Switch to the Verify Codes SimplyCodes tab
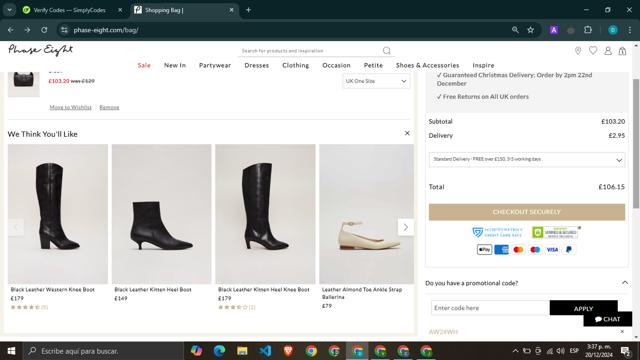The height and width of the screenshot is (360, 640). click(69, 10)
